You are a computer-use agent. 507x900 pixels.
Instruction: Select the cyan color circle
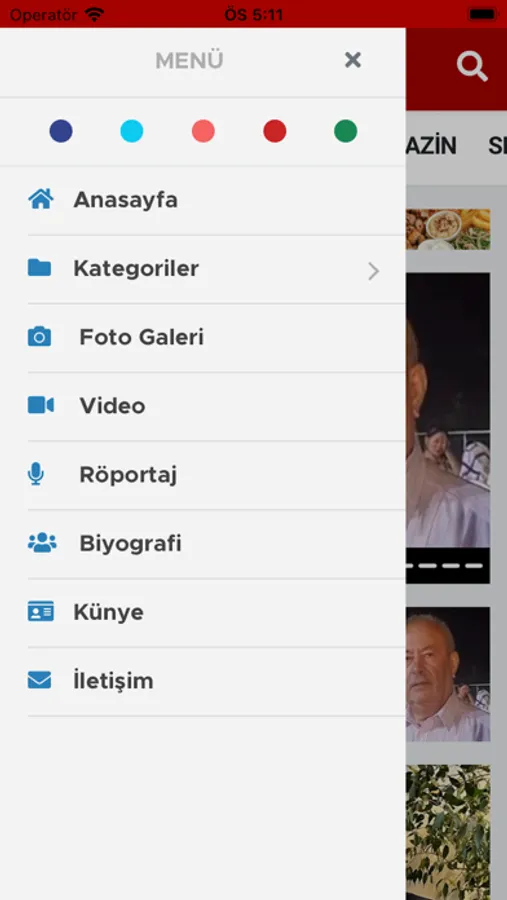point(131,131)
